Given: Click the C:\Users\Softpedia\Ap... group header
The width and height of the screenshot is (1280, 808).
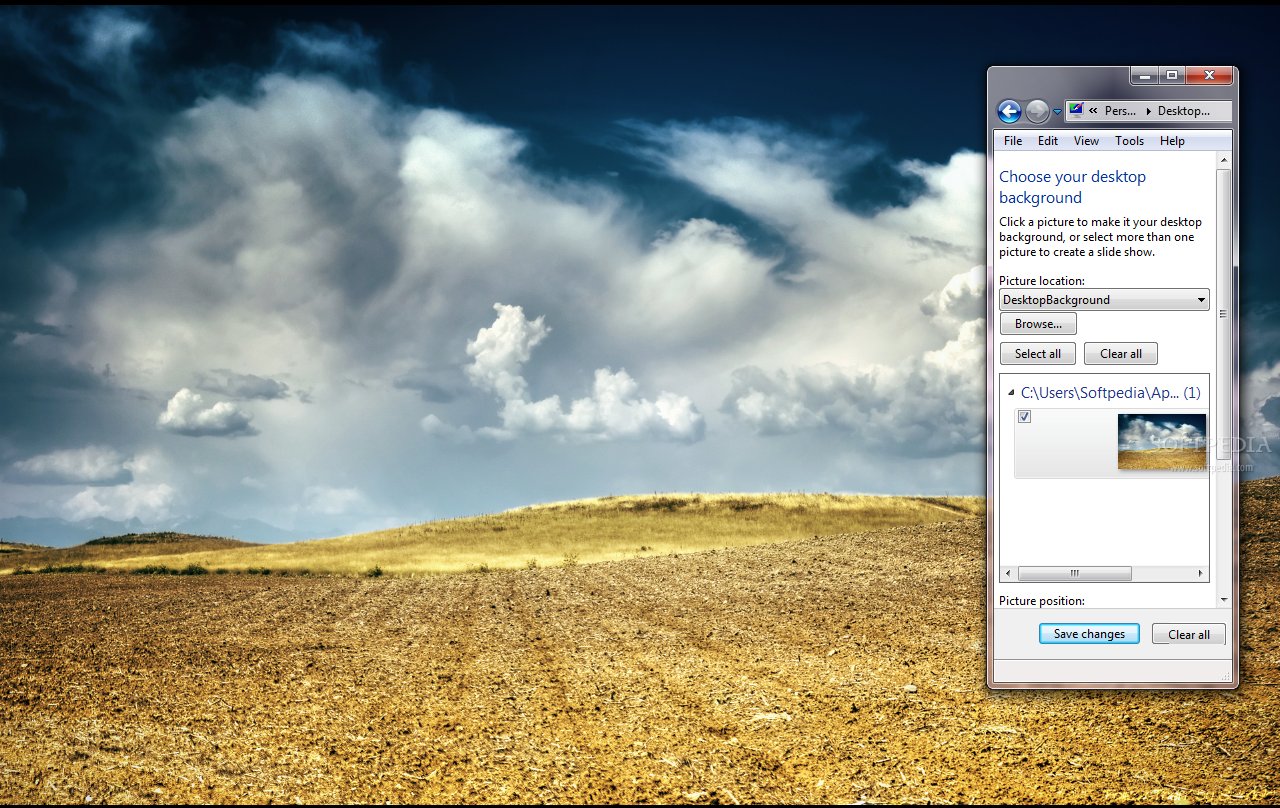Looking at the screenshot, I should click(1110, 393).
